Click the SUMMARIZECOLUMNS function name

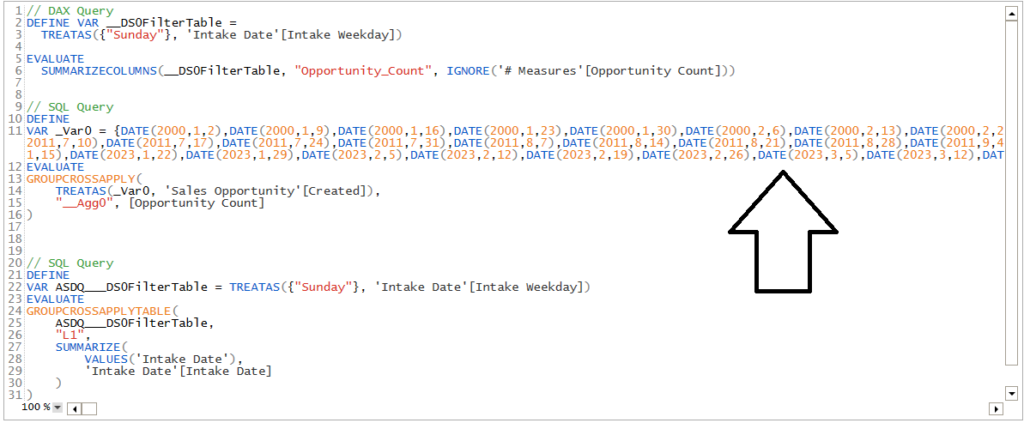(x=99, y=71)
